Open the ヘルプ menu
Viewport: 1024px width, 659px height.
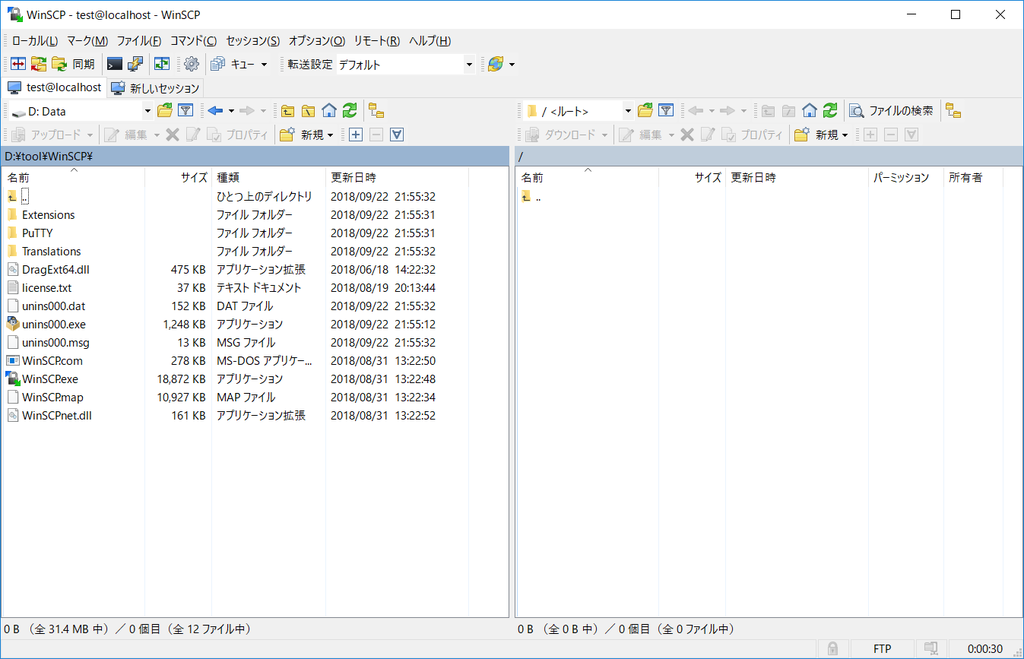coord(430,40)
